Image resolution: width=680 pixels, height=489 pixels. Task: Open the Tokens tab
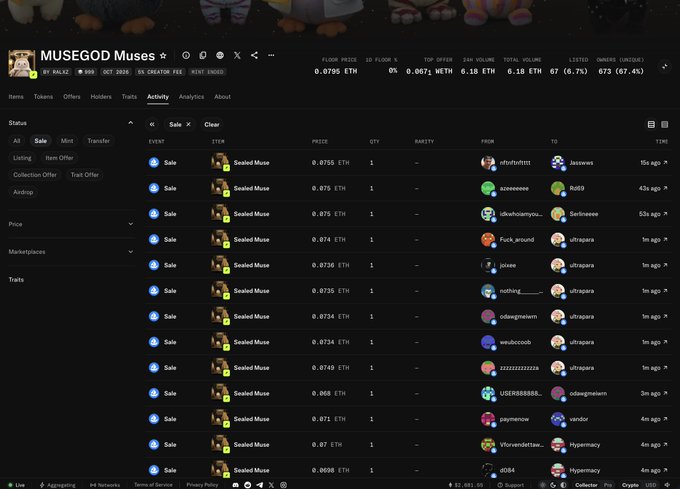(x=43, y=97)
